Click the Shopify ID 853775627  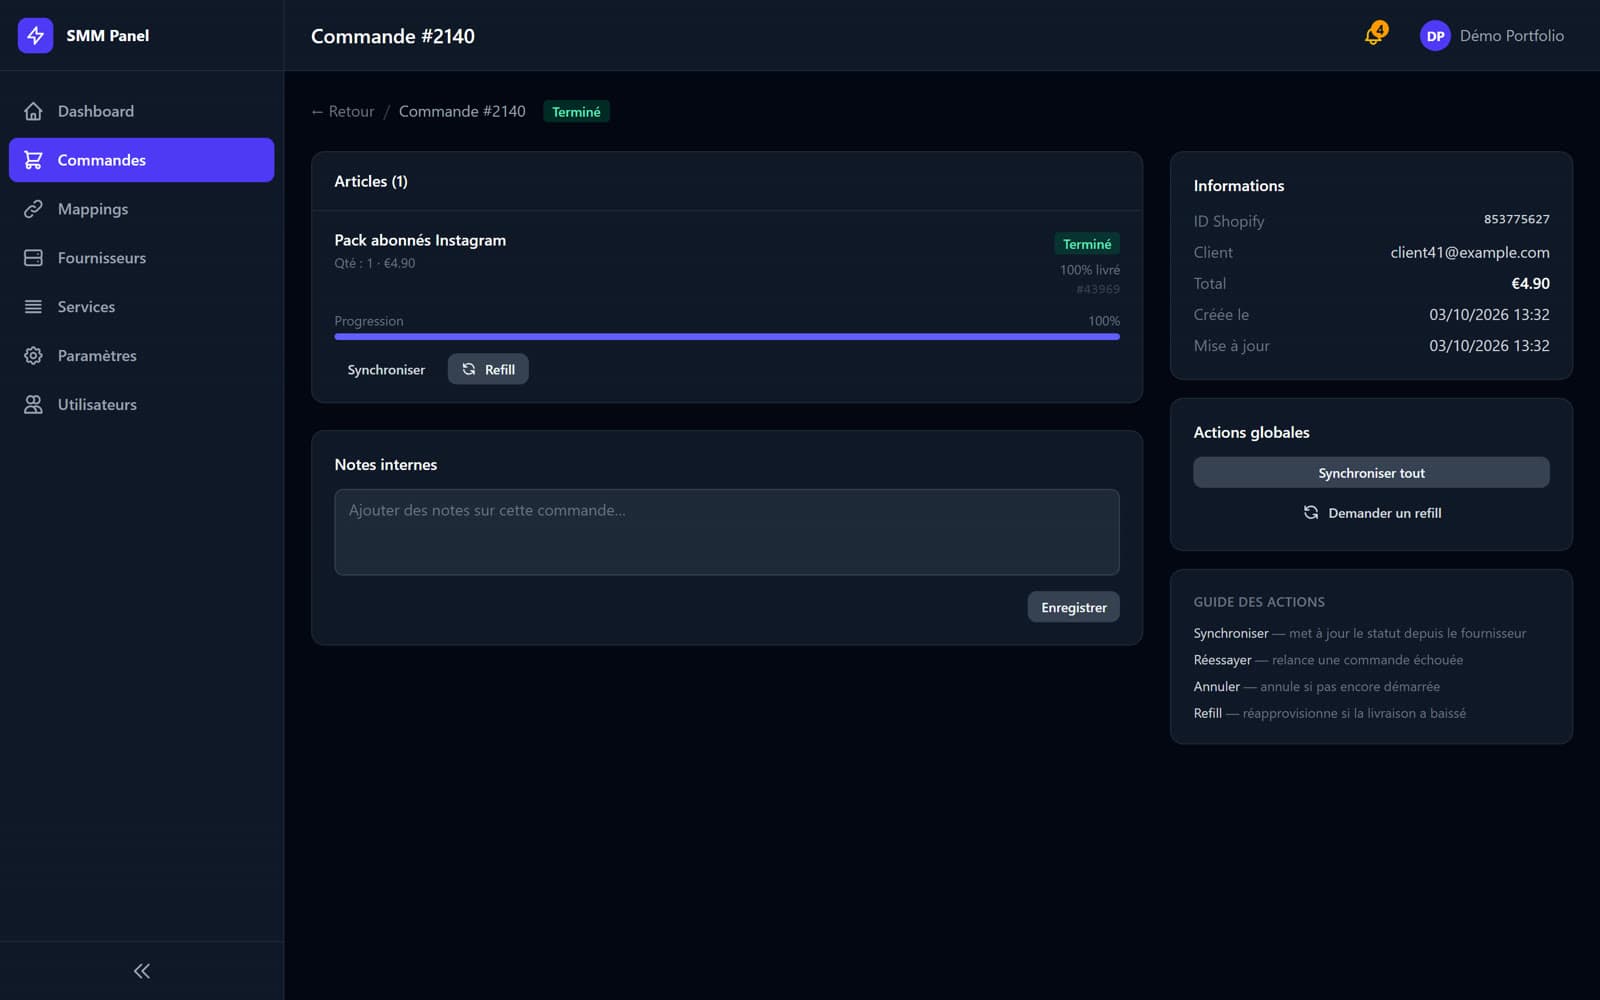click(x=1516, y=219)
